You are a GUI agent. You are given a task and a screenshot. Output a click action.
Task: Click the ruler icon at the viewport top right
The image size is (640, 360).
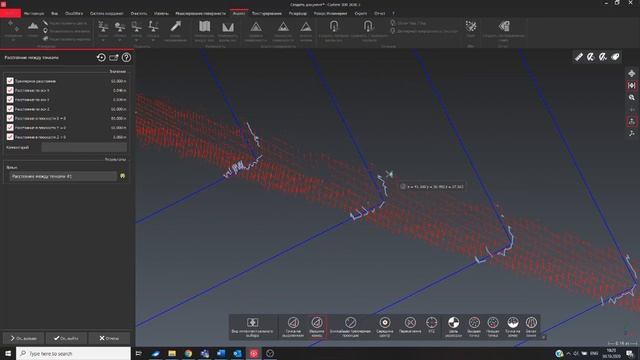pyautogui.click(x=579, y=57)
